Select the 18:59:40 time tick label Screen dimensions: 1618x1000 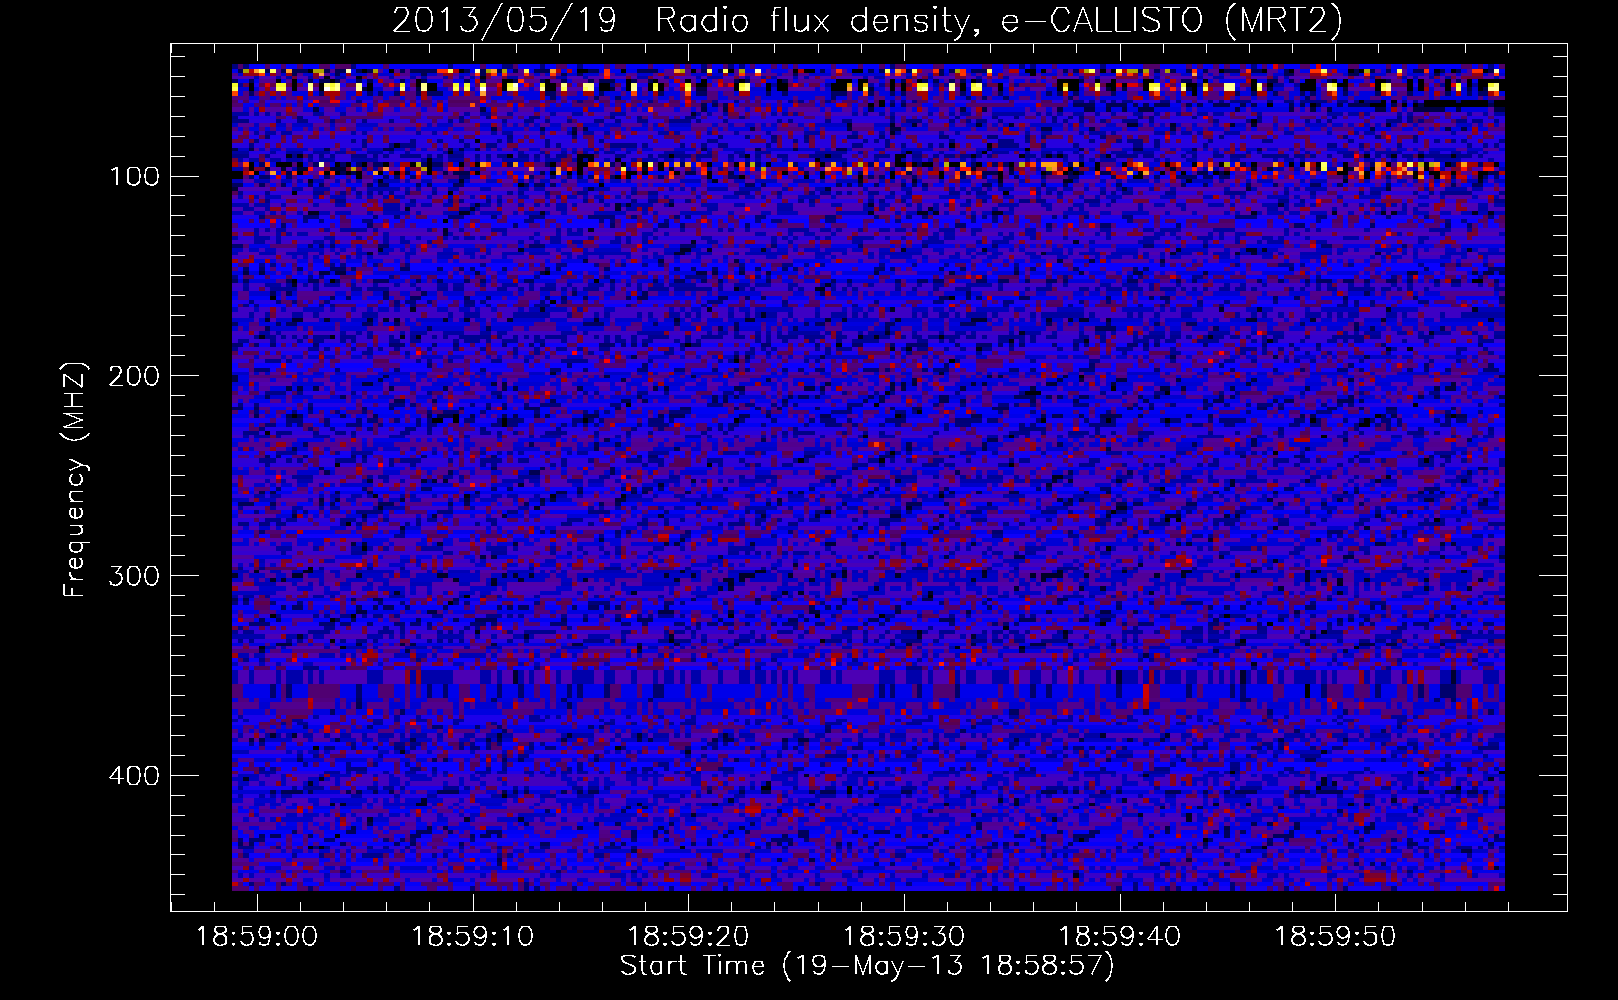[1119, 937]
